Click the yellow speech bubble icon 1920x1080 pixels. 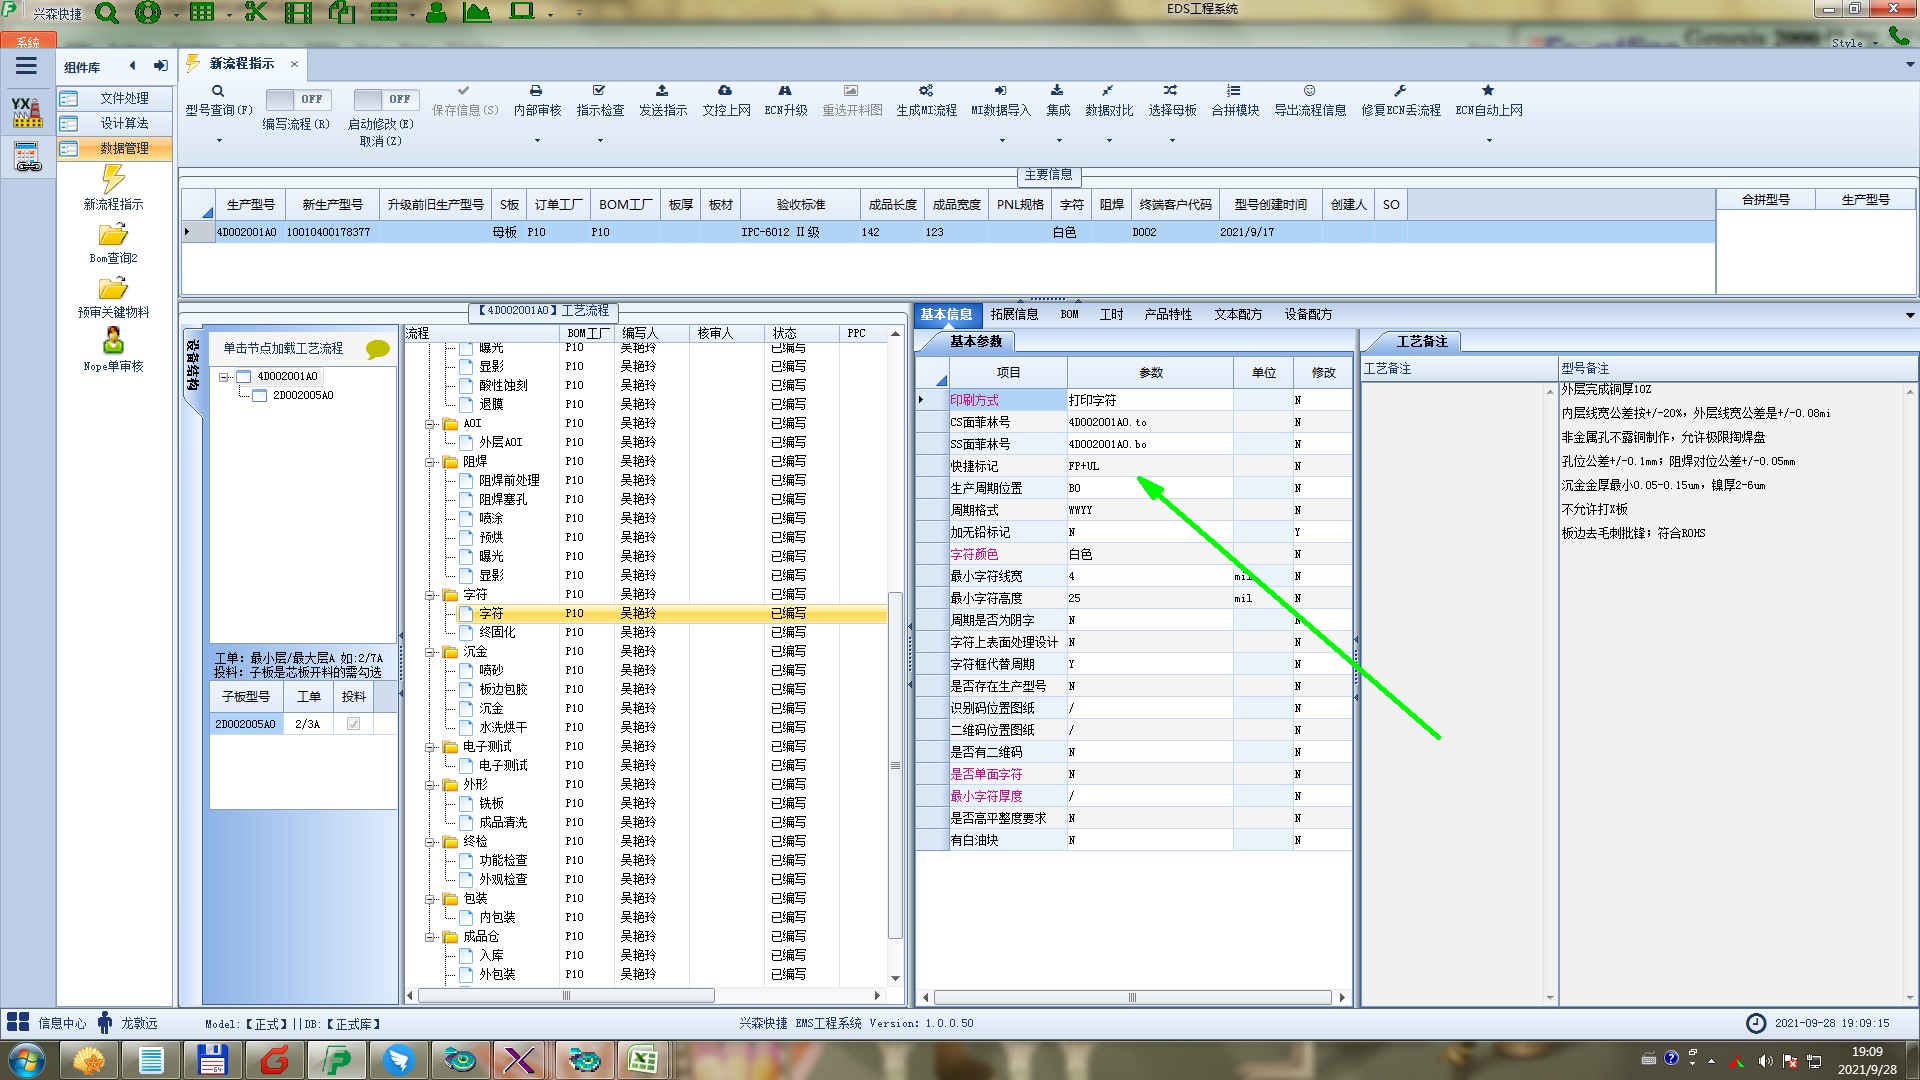pos(377,349)
